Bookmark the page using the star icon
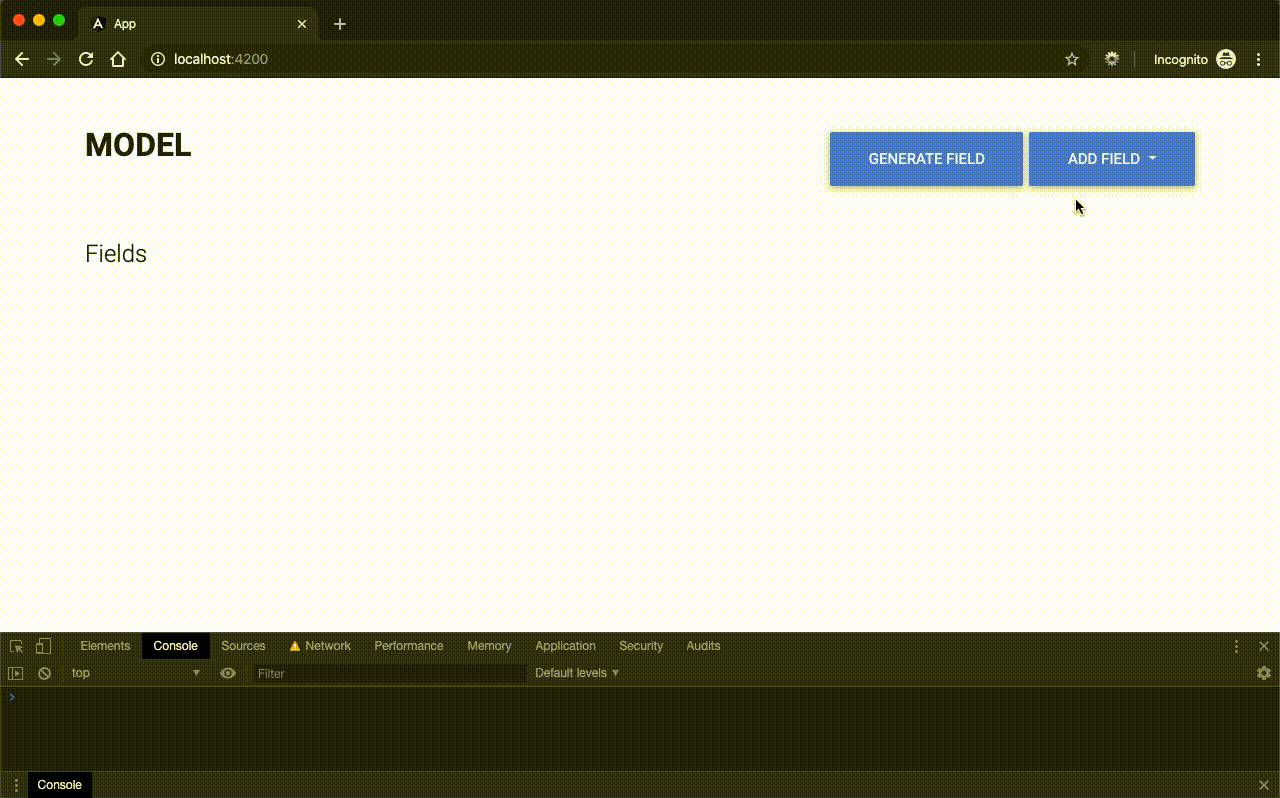 pyautogui.click(x=1071, y=59)
